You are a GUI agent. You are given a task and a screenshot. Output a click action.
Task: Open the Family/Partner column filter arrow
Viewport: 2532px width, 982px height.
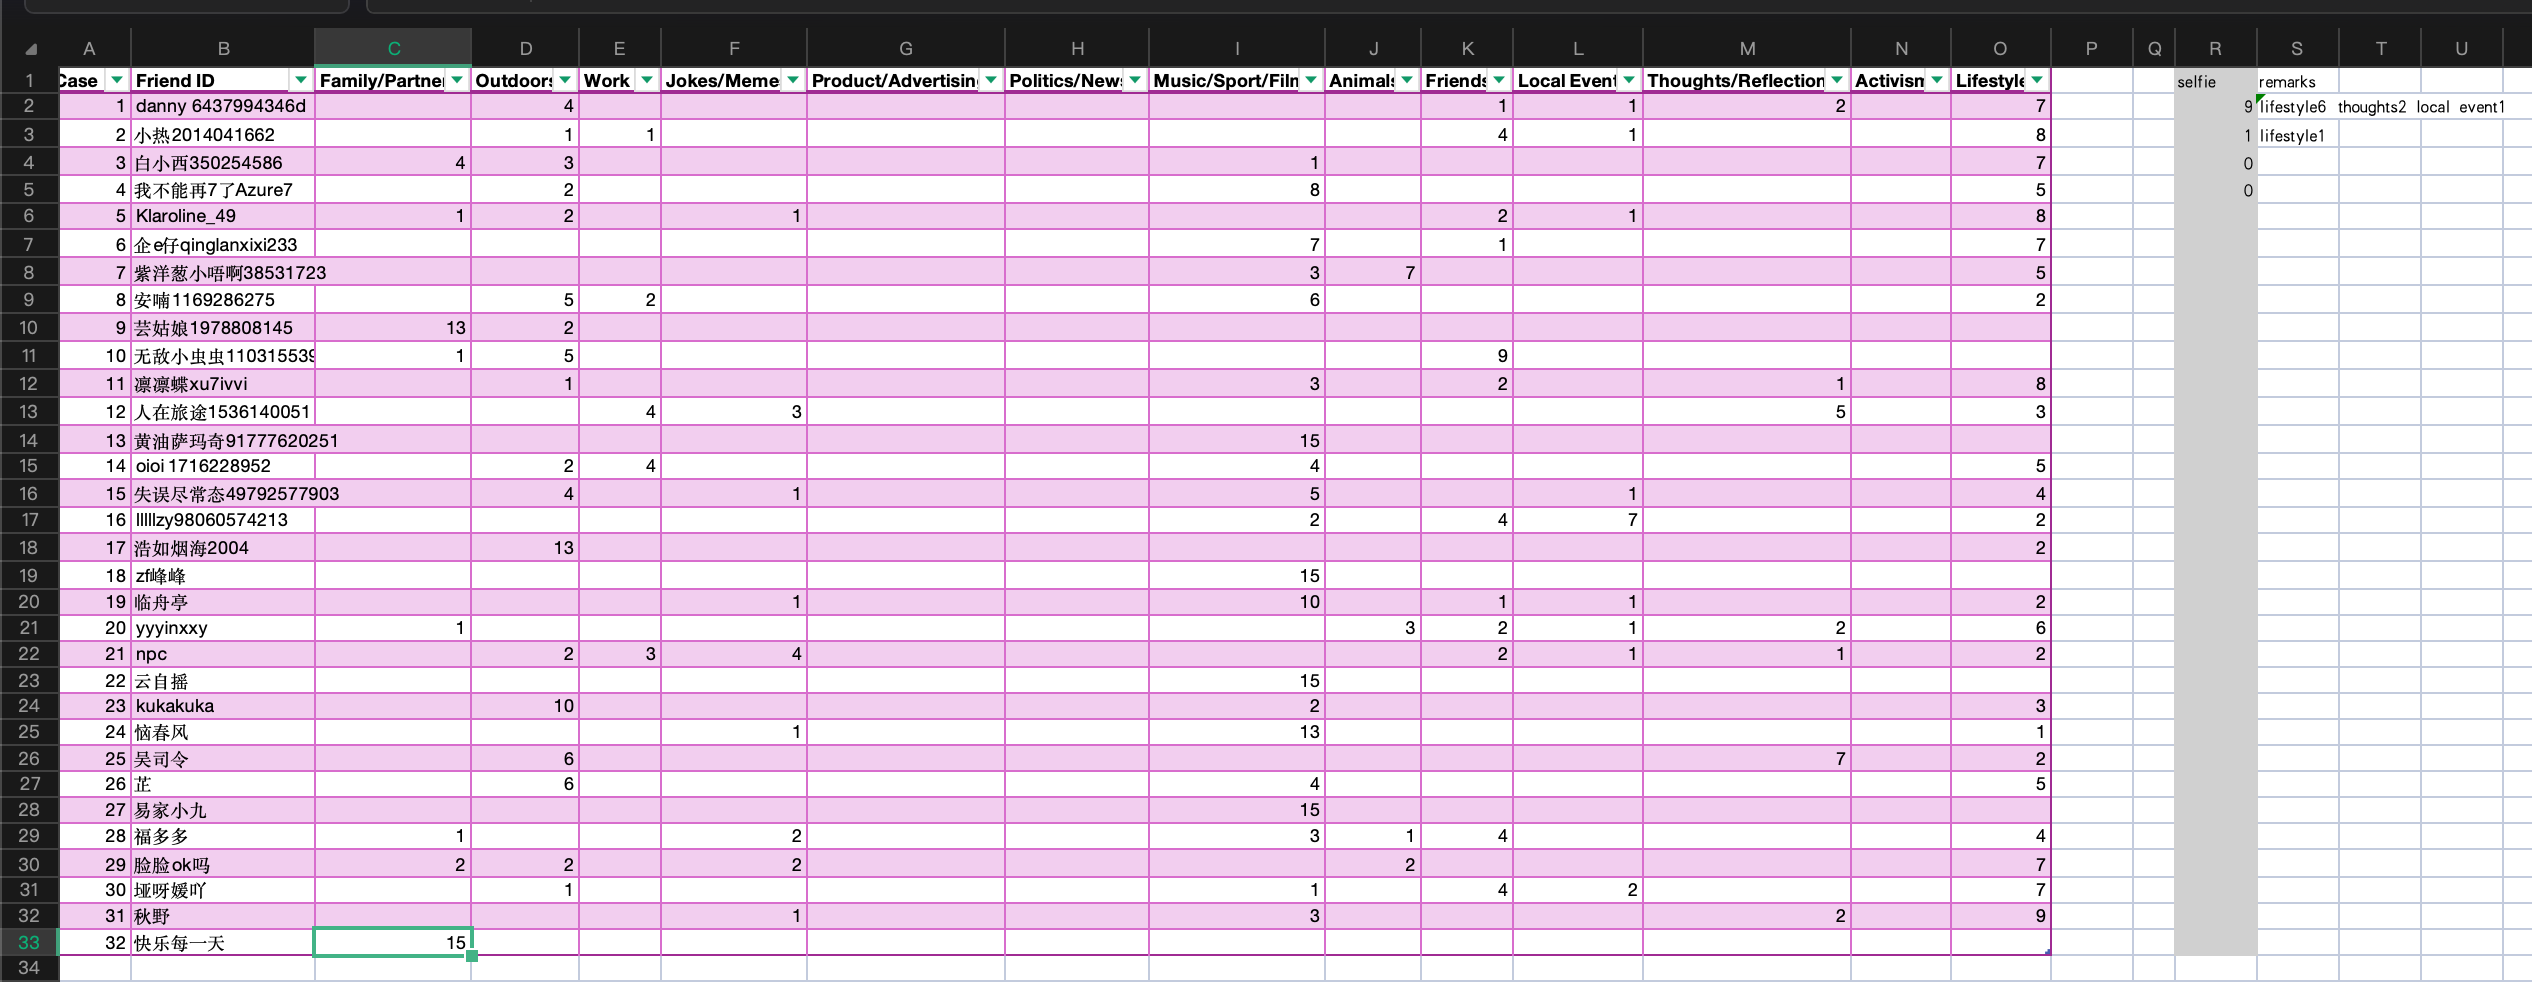click(x=457, y=80)
